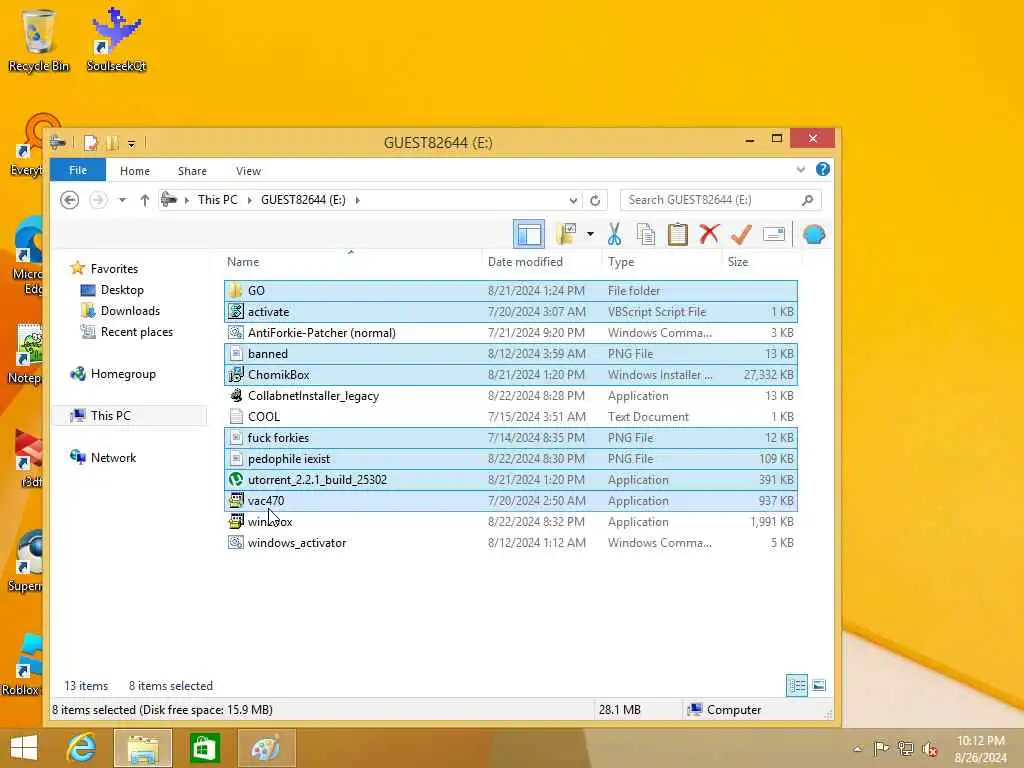Open Windows Store from taskbar
The width and height of the screenshot is (1024, 768).
coord(204,748)
